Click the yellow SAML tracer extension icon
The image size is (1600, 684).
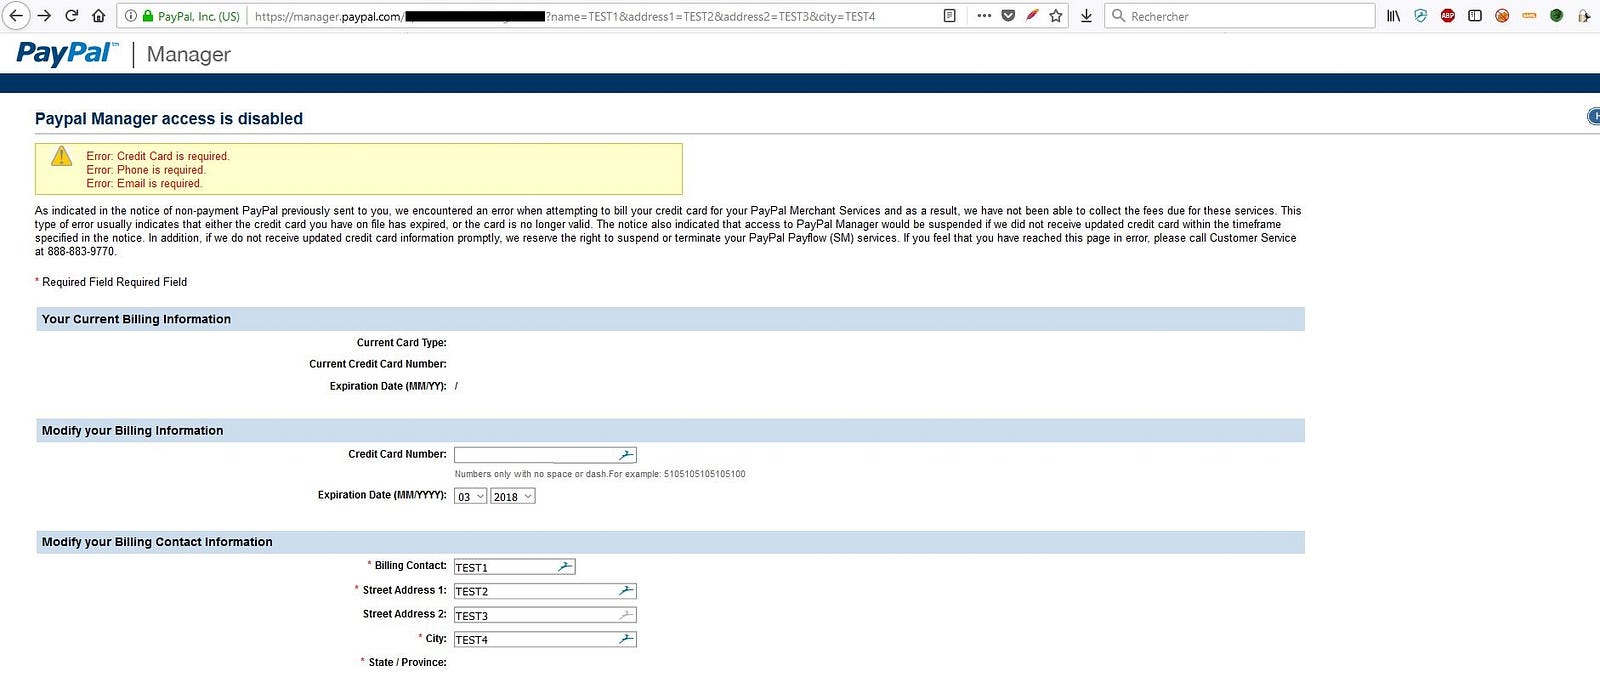(x=1529, y=16)
